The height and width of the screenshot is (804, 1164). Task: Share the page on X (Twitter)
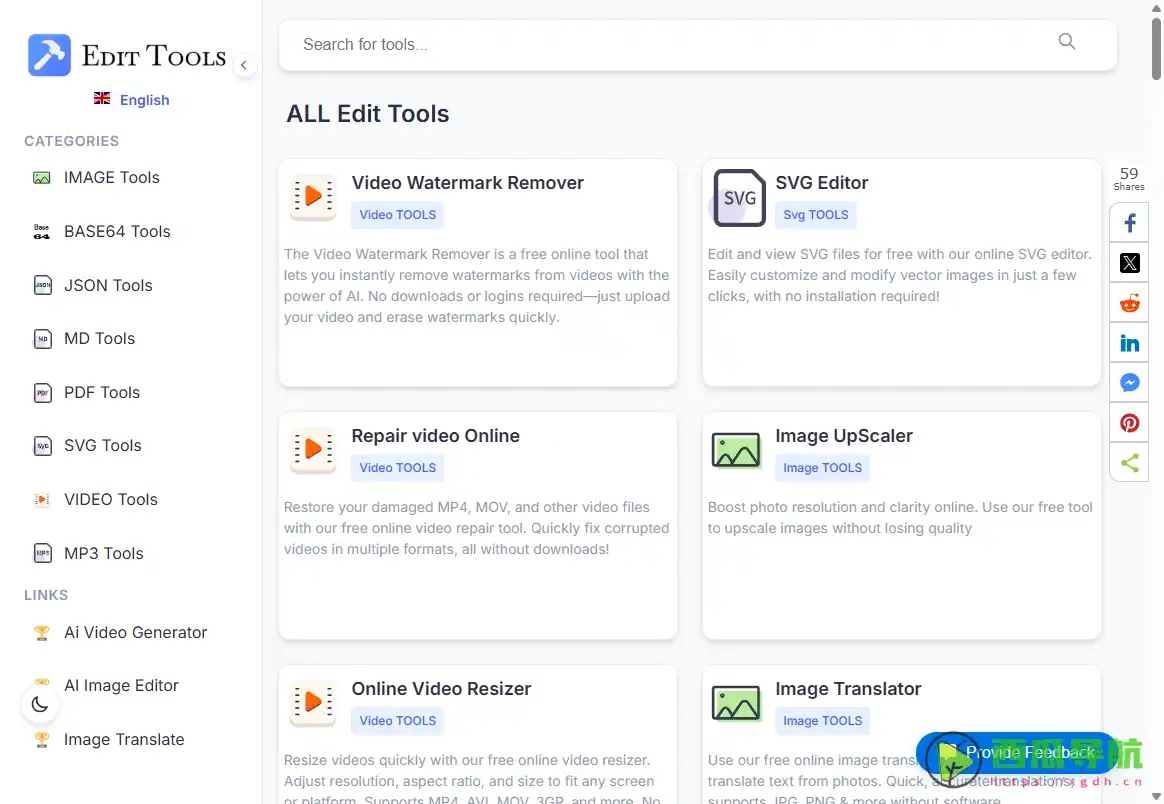click(1129, 263)
